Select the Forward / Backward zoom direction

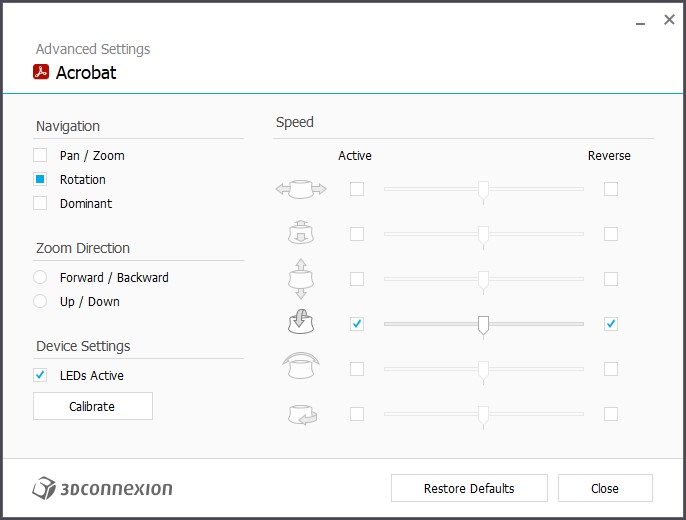coord(40,277)
